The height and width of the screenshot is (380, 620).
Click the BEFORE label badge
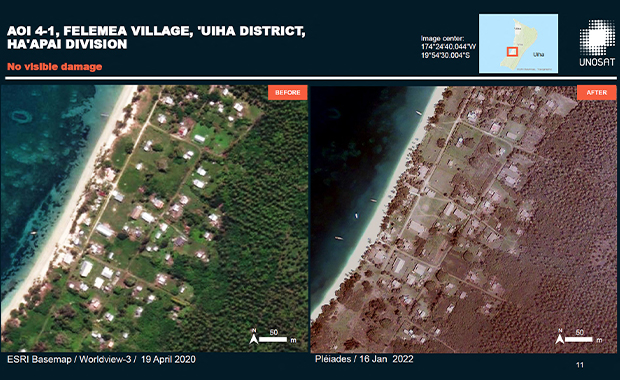pyautogui.click(x=287, y=93)
